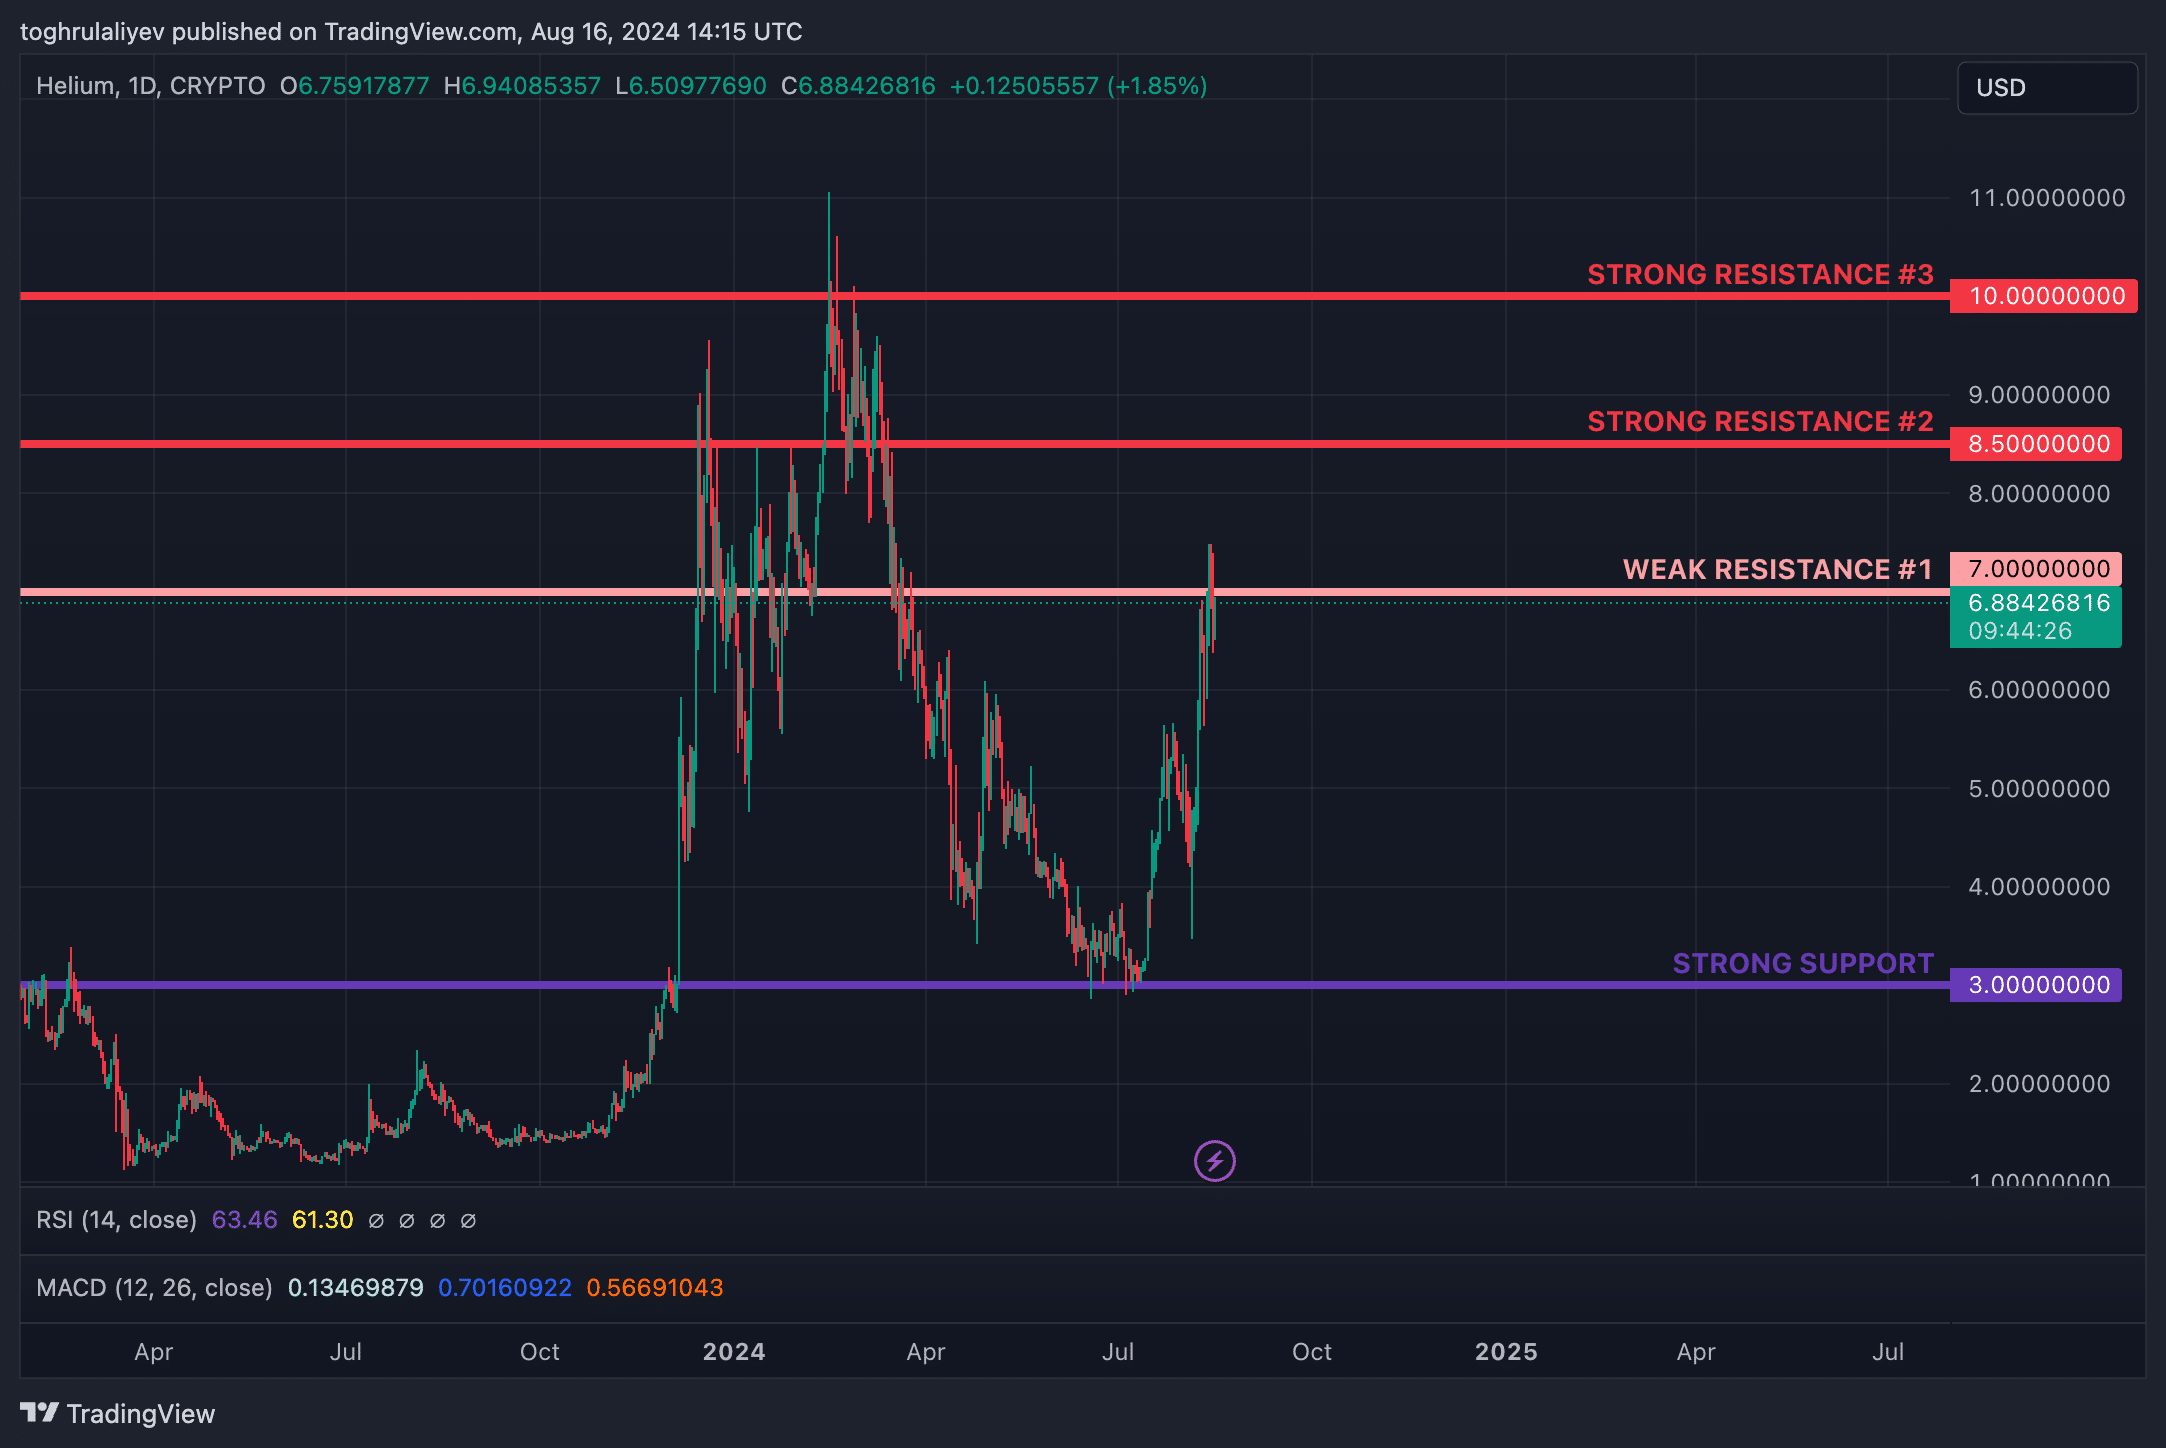2166x1448 pixels.
Task: Click the green current price 6.88426816 label
Action: [x=2035, y=603]
